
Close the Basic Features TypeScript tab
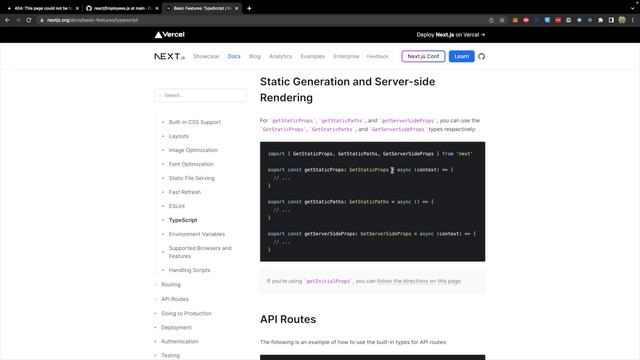pyautogui.click(x=236, y=8)
